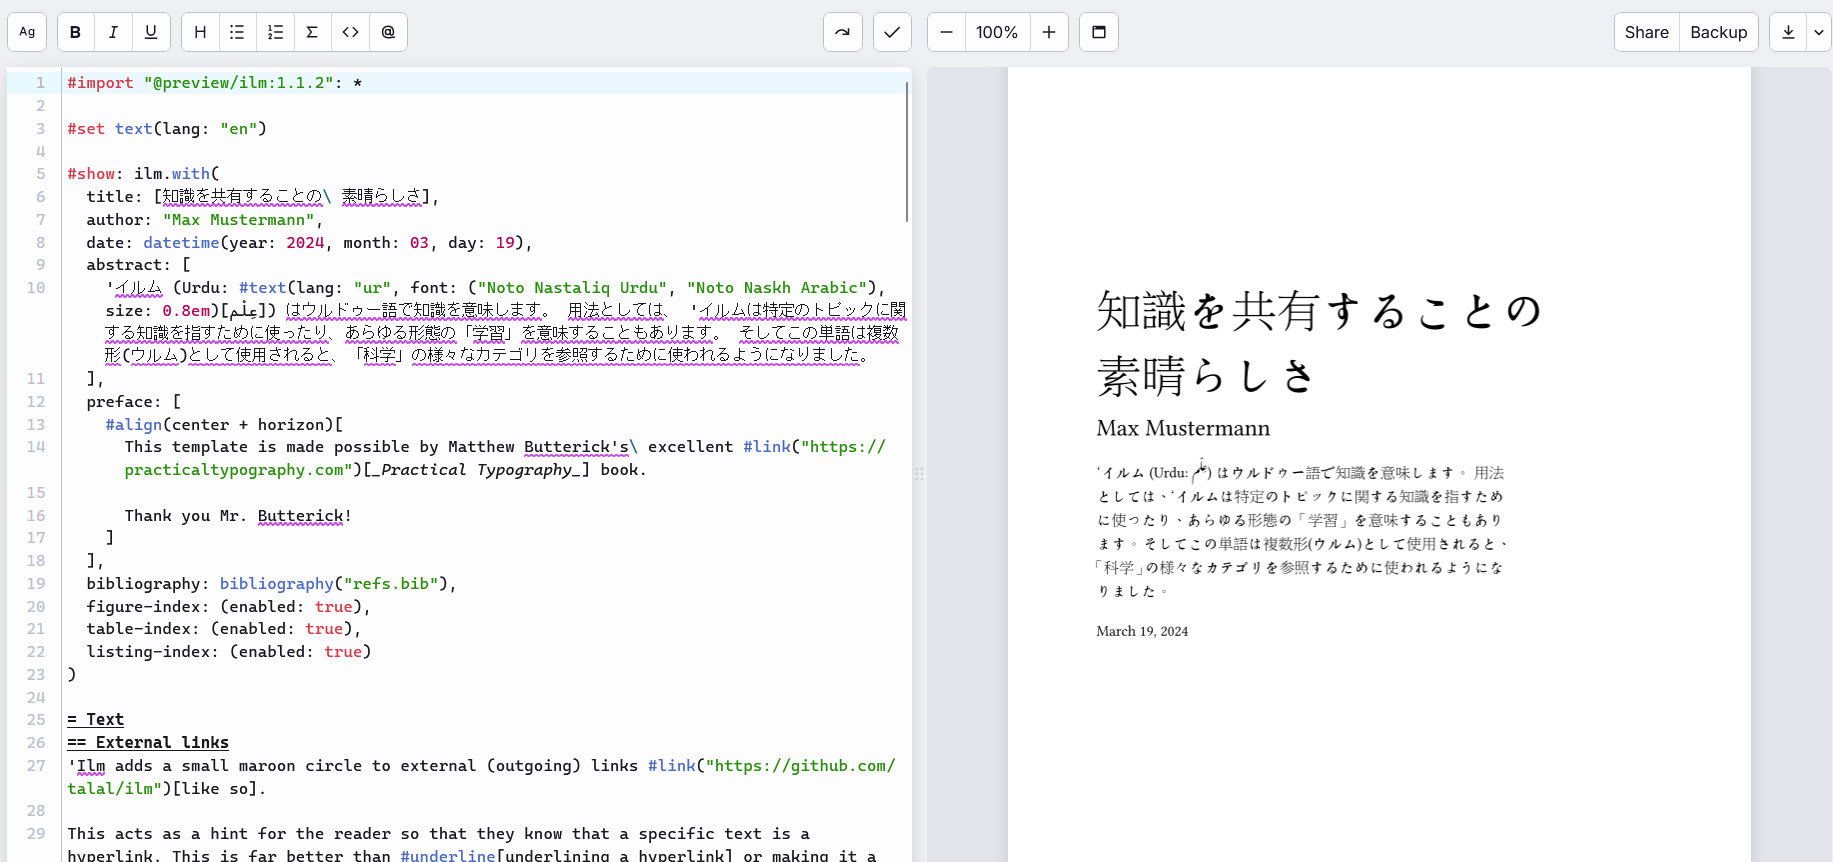Insert a raw code block
The image size is (1833, 862).
coord(350,32)
